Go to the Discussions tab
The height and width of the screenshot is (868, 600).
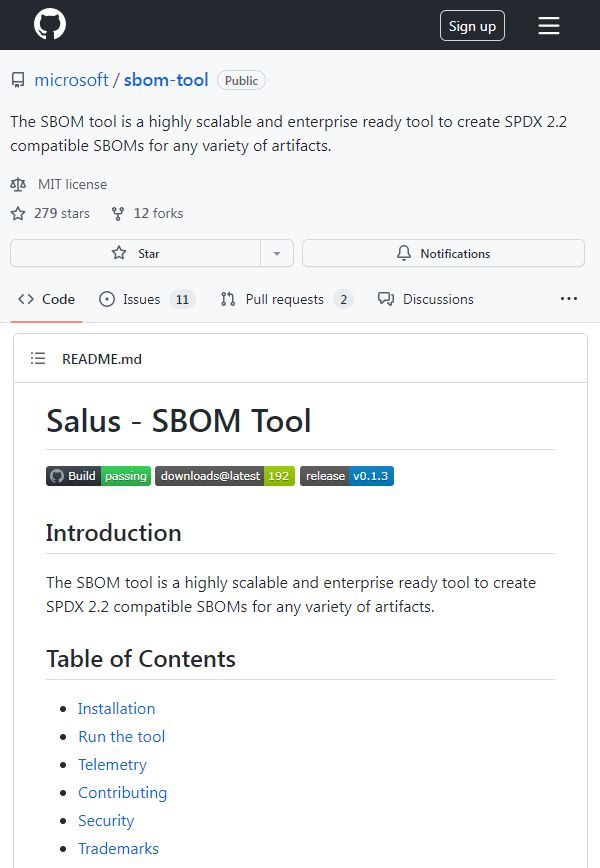[425, 299]
